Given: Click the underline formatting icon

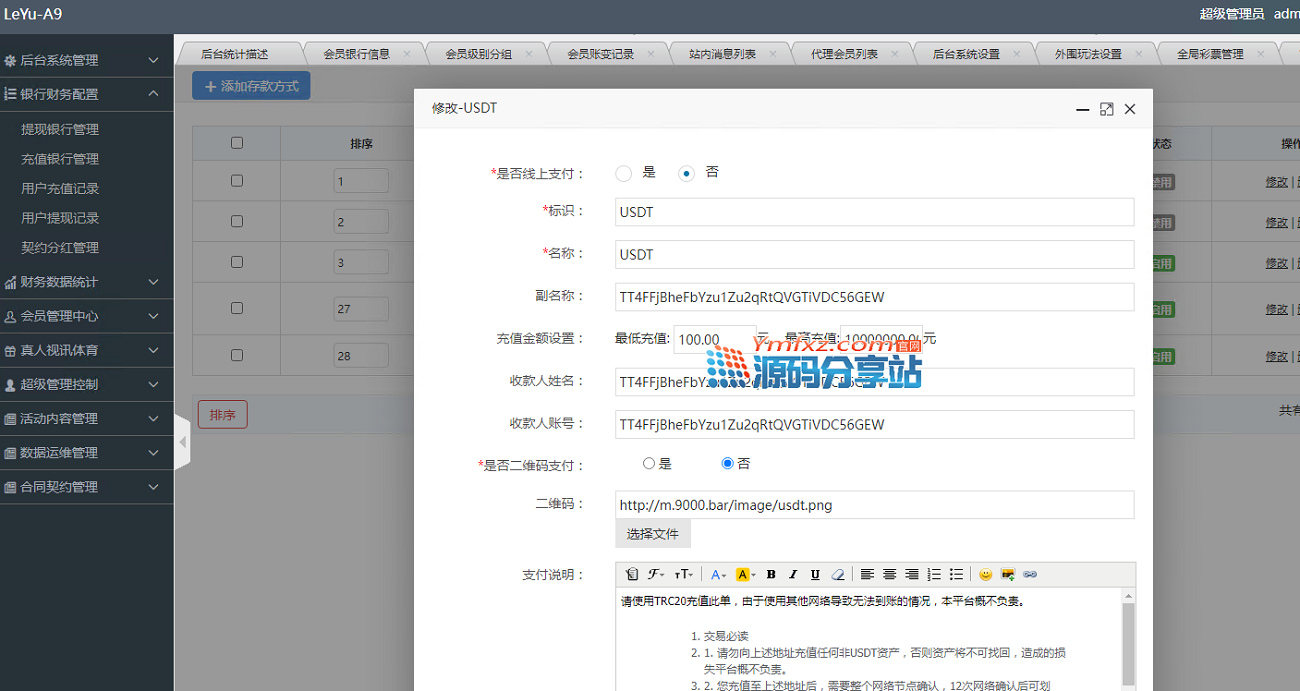Looking at the screenshot, I should pyautogui.click(x=815, y=574).
